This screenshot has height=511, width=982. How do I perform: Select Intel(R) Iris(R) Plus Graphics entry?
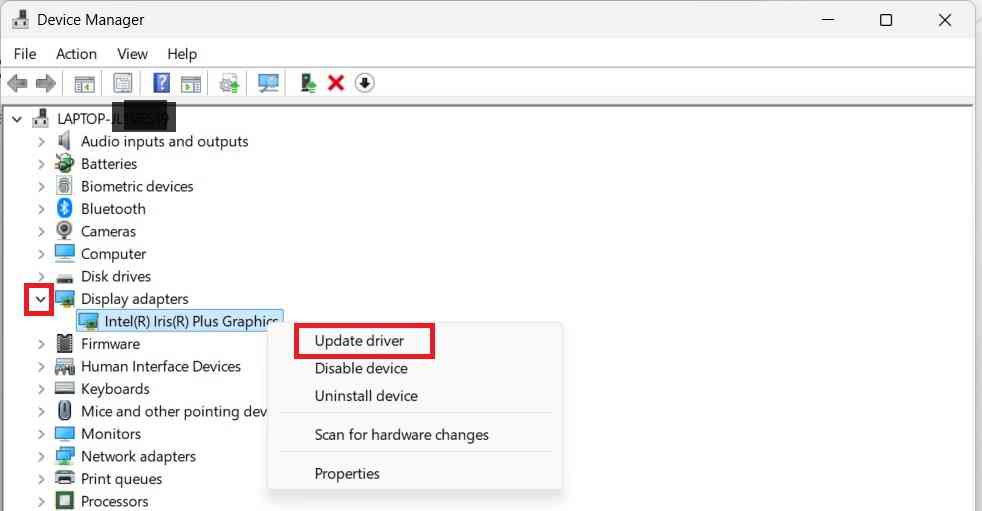click(191, 321)
